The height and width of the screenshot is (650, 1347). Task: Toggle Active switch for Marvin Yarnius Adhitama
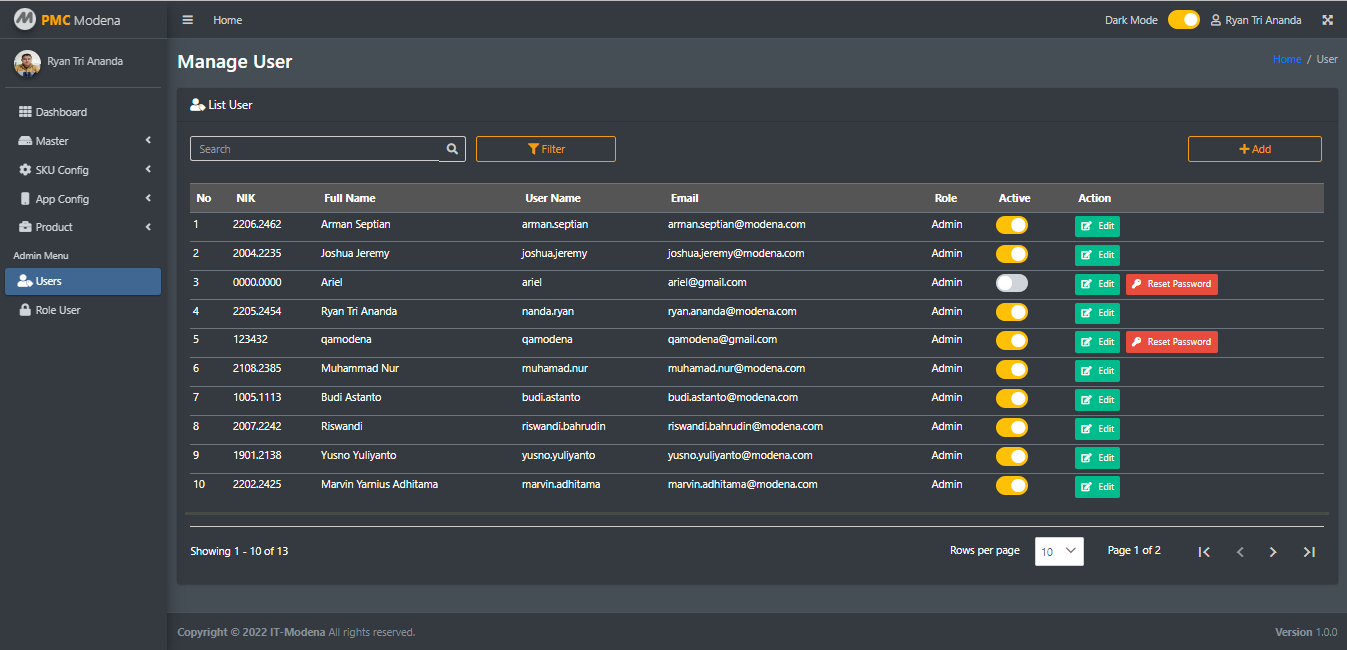click(x=1012, y=486)
